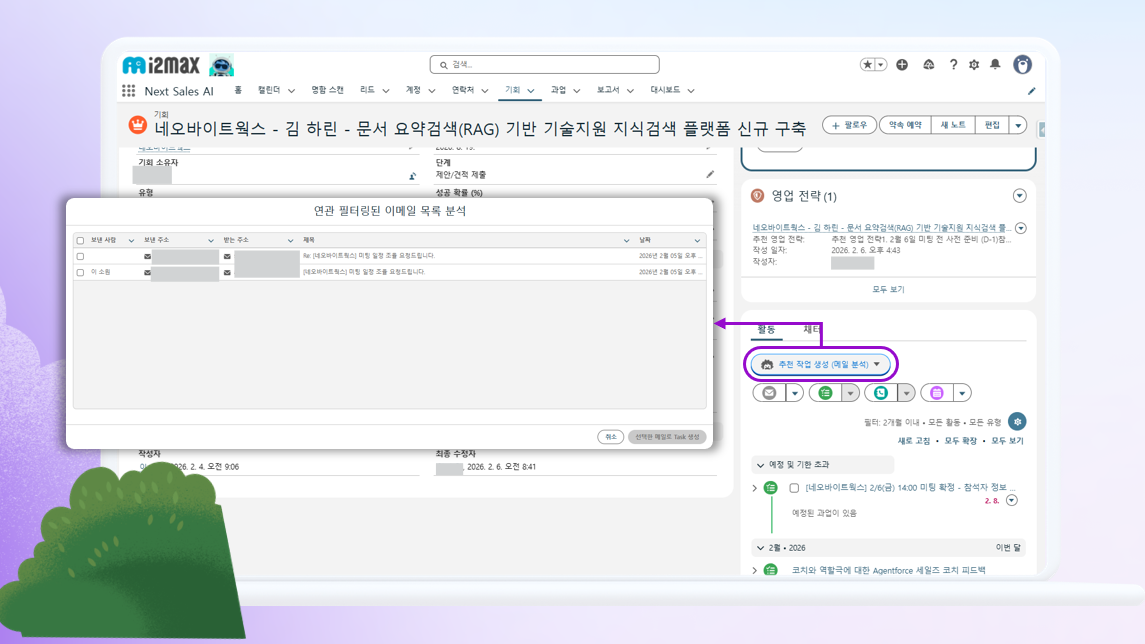Click the recipient mail icon in 이 소원 row
This screenshot has width=1145, height=644.
pos(227,272)
